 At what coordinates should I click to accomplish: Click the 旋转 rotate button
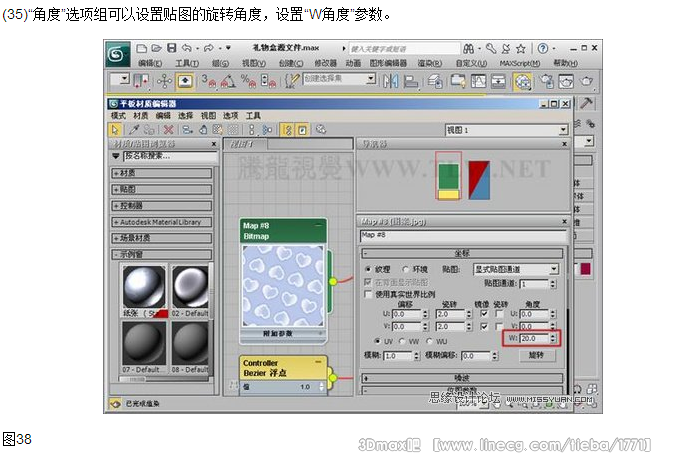(537, 355)
